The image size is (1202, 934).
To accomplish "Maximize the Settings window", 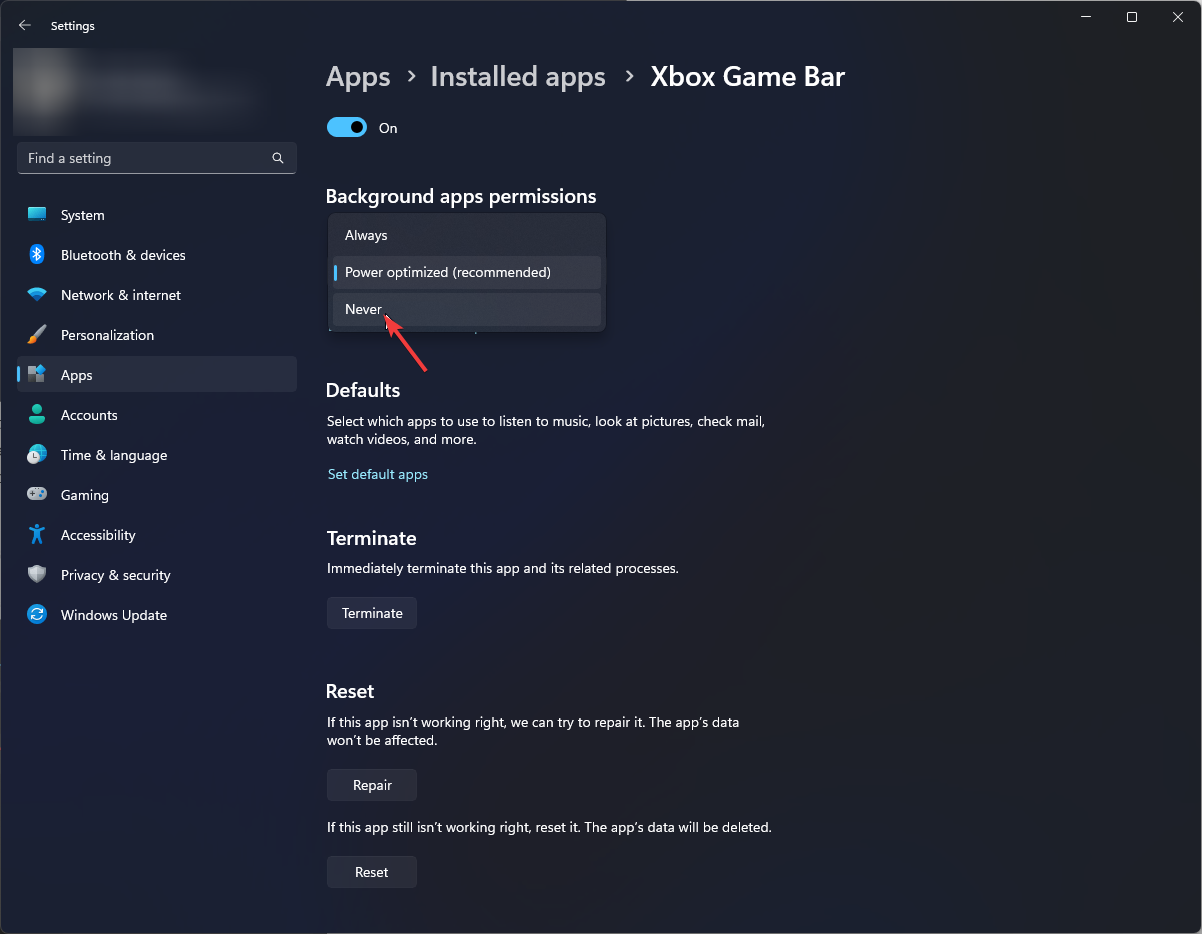I will pos(1132,17).
